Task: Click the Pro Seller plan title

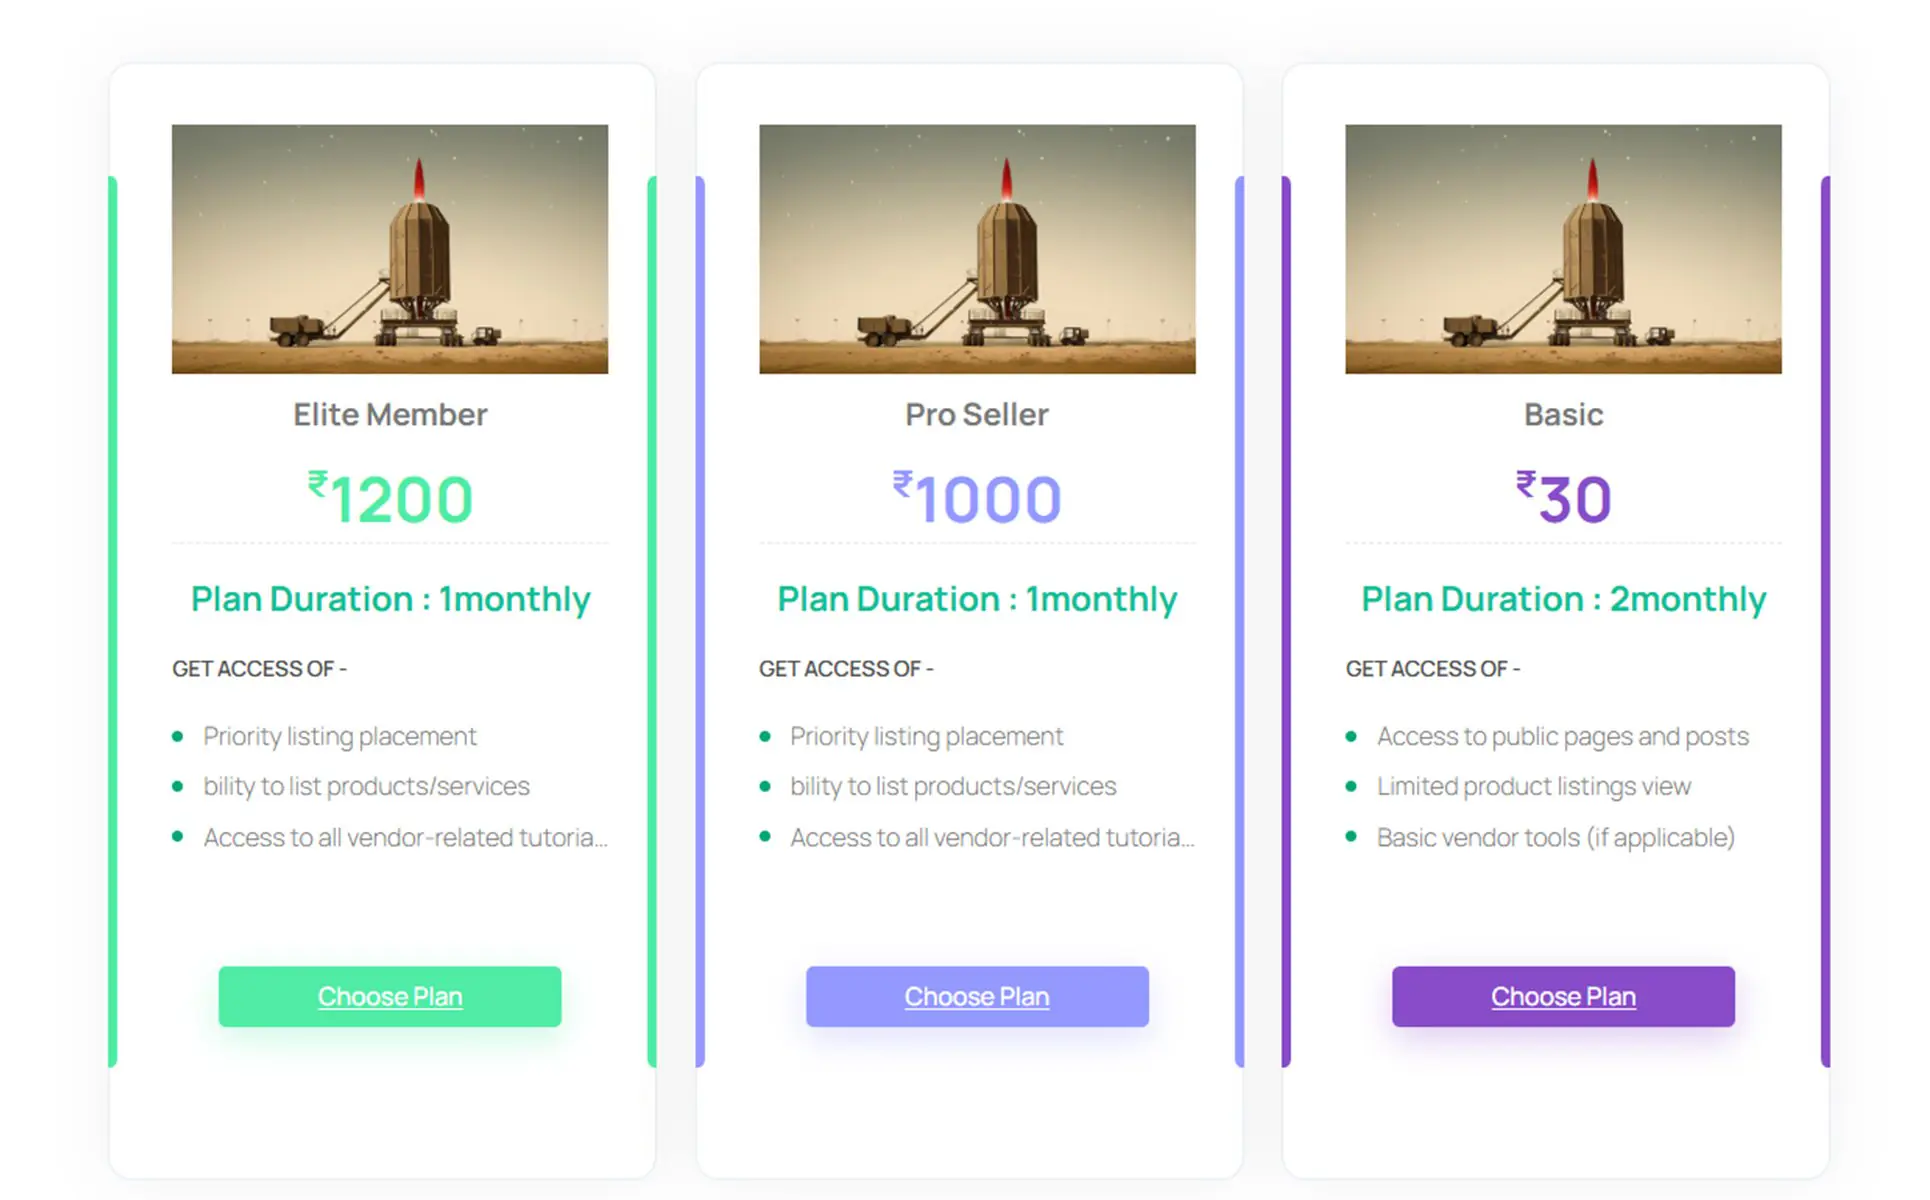Action: 976,414
